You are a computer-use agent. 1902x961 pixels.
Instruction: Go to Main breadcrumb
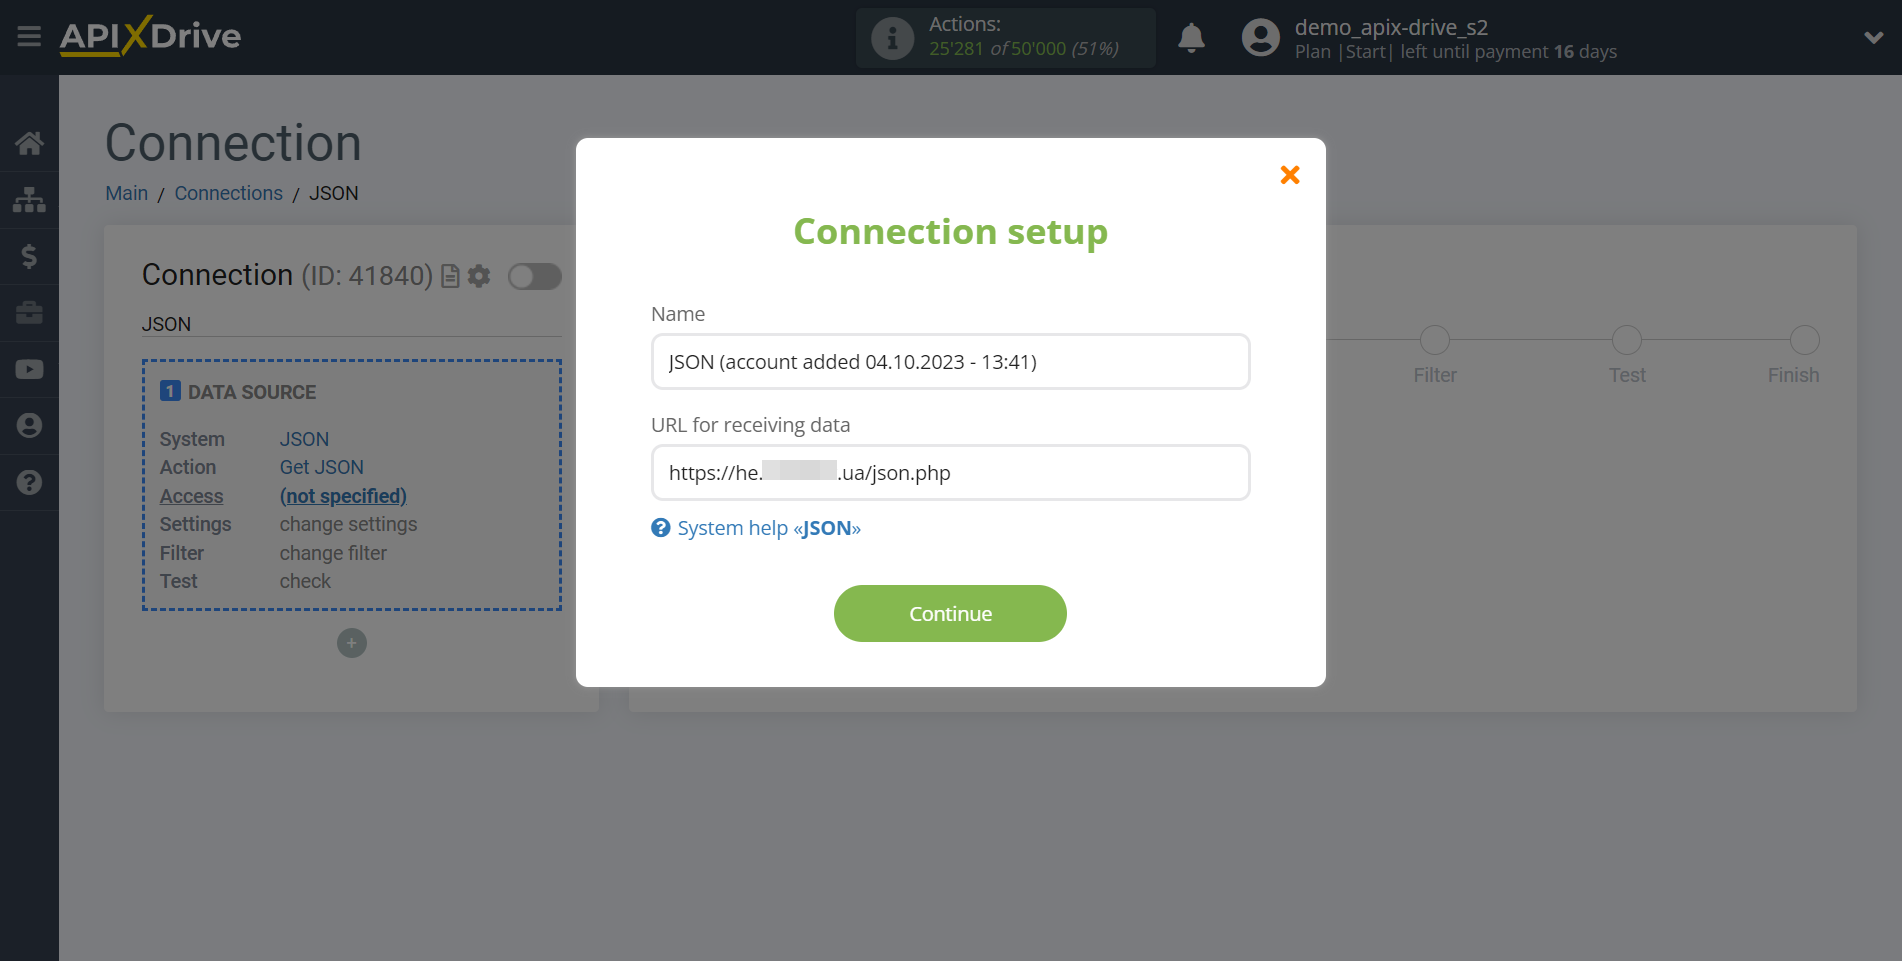point(127,193)
